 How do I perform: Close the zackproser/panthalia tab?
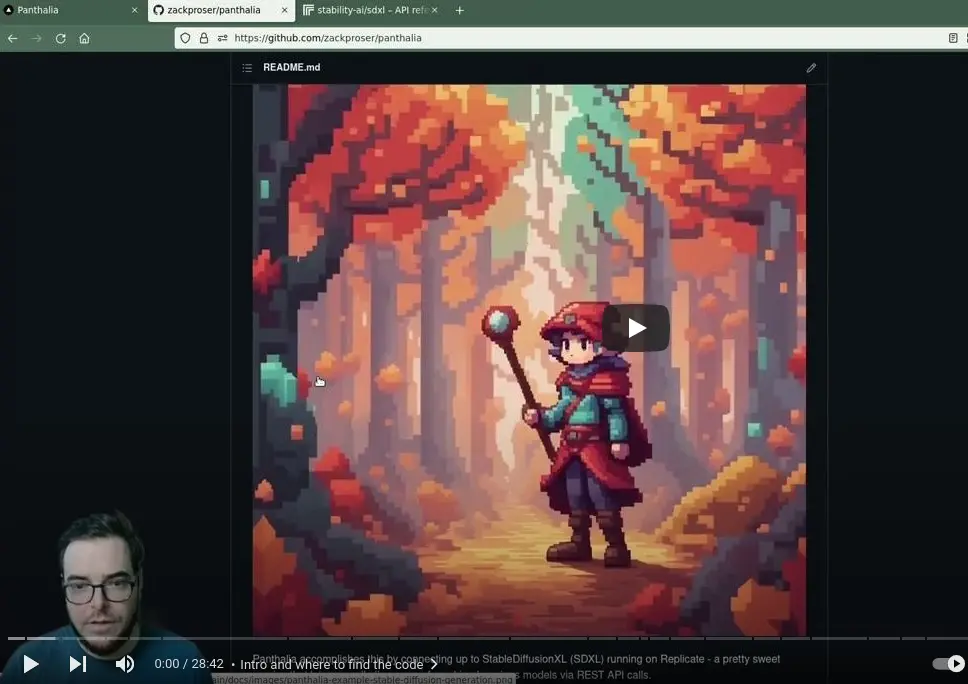pyautogui.click(x=283, y=10)
